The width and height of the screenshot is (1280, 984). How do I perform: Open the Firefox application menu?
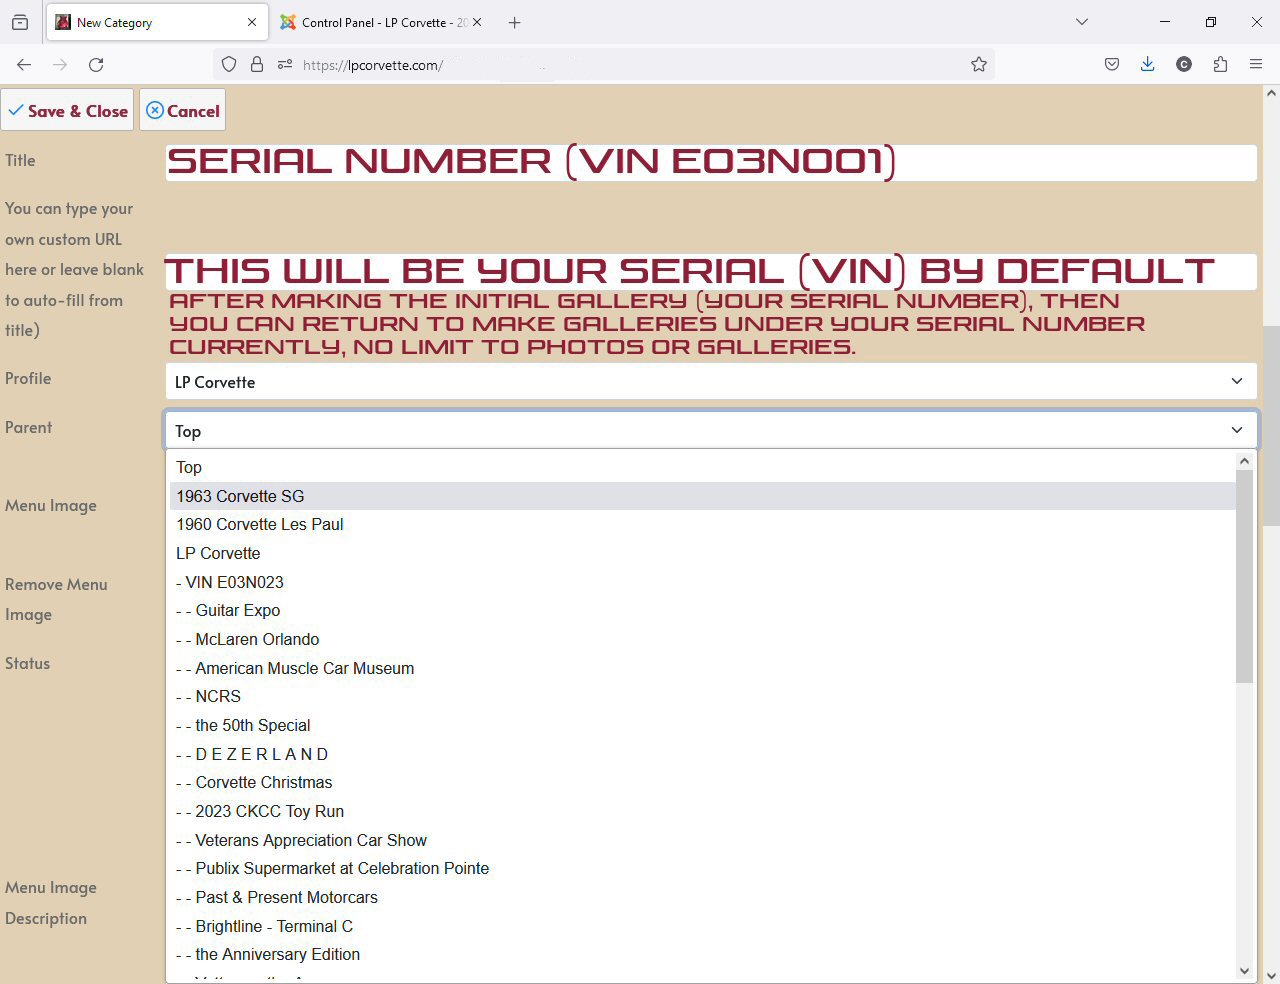[1256, 64]
